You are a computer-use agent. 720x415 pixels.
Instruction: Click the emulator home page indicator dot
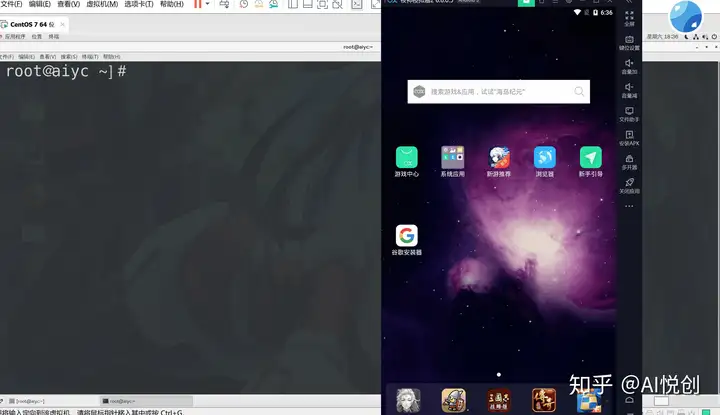click(499, 375)
